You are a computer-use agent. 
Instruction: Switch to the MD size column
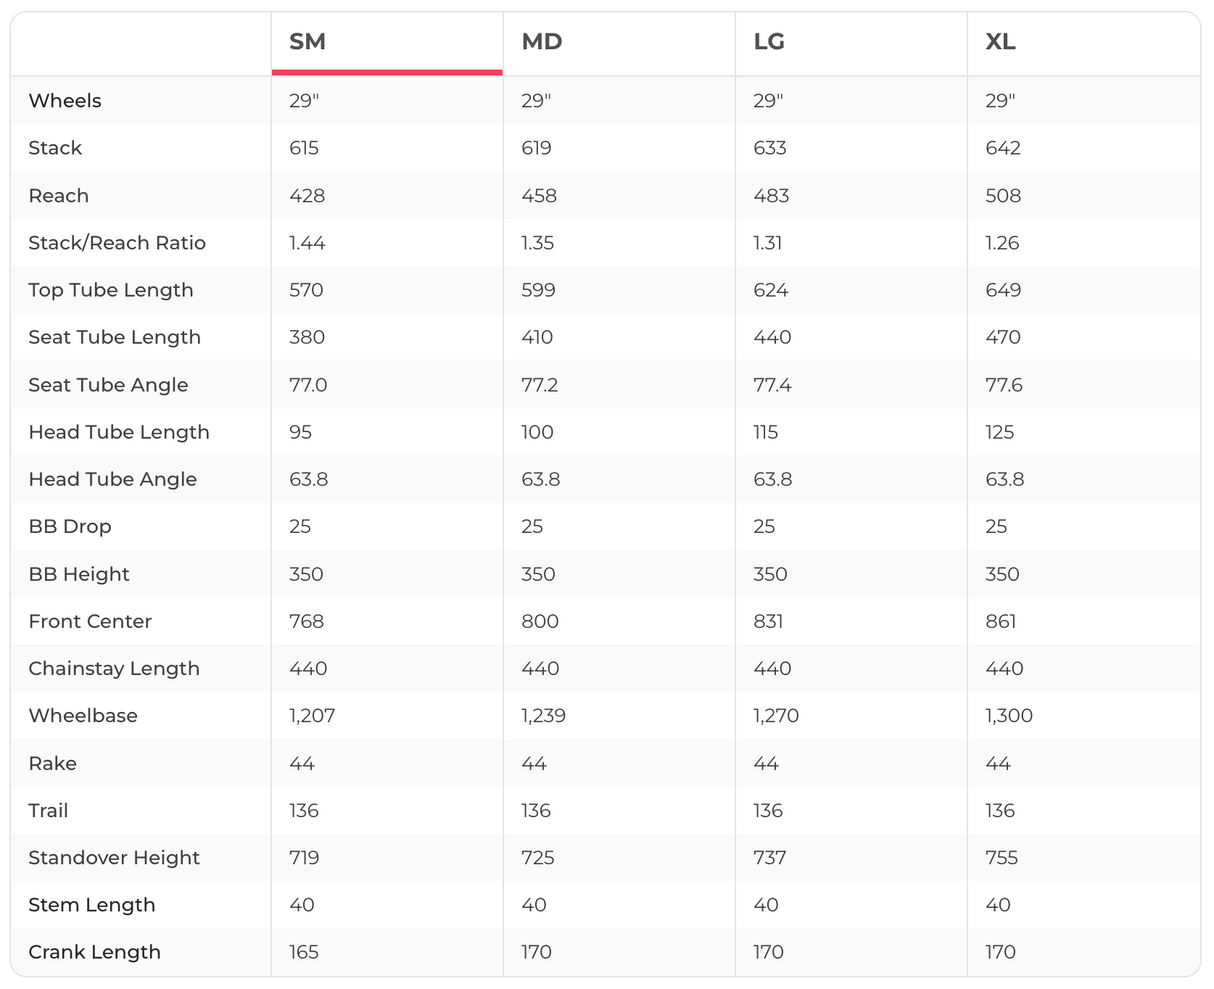(x=541, y=42)
